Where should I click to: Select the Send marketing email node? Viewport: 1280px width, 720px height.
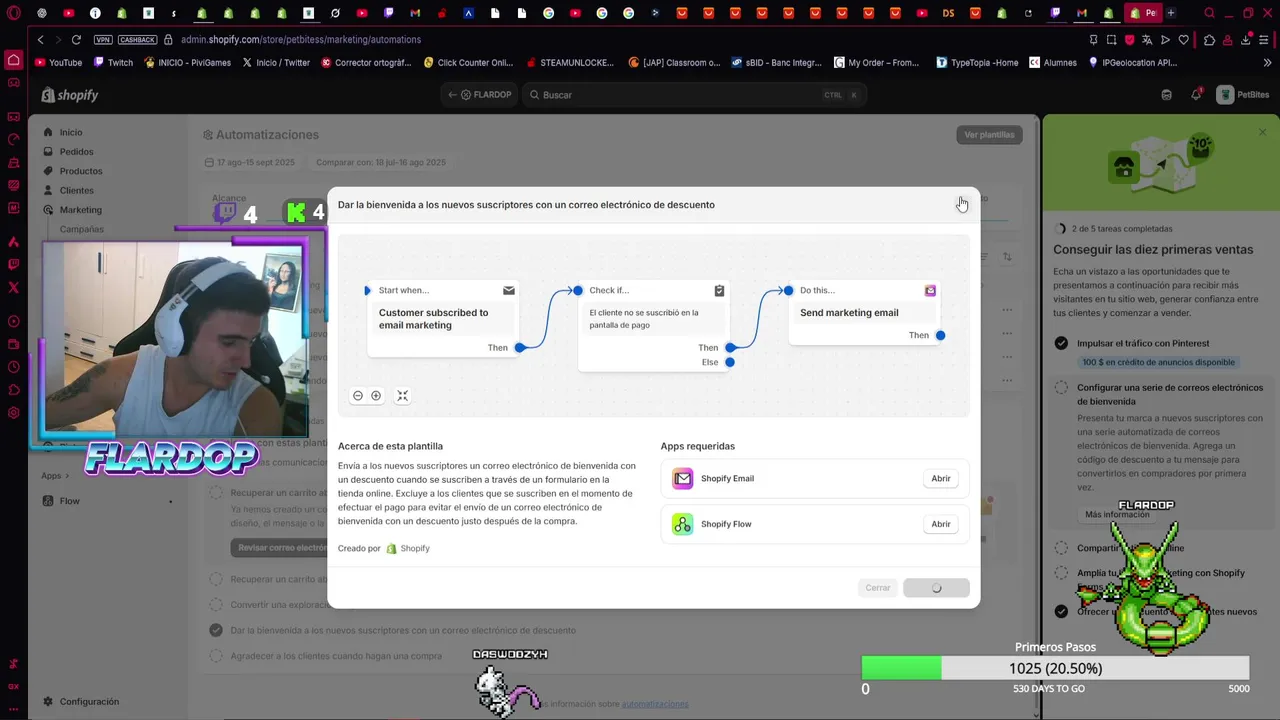[865, 313]
